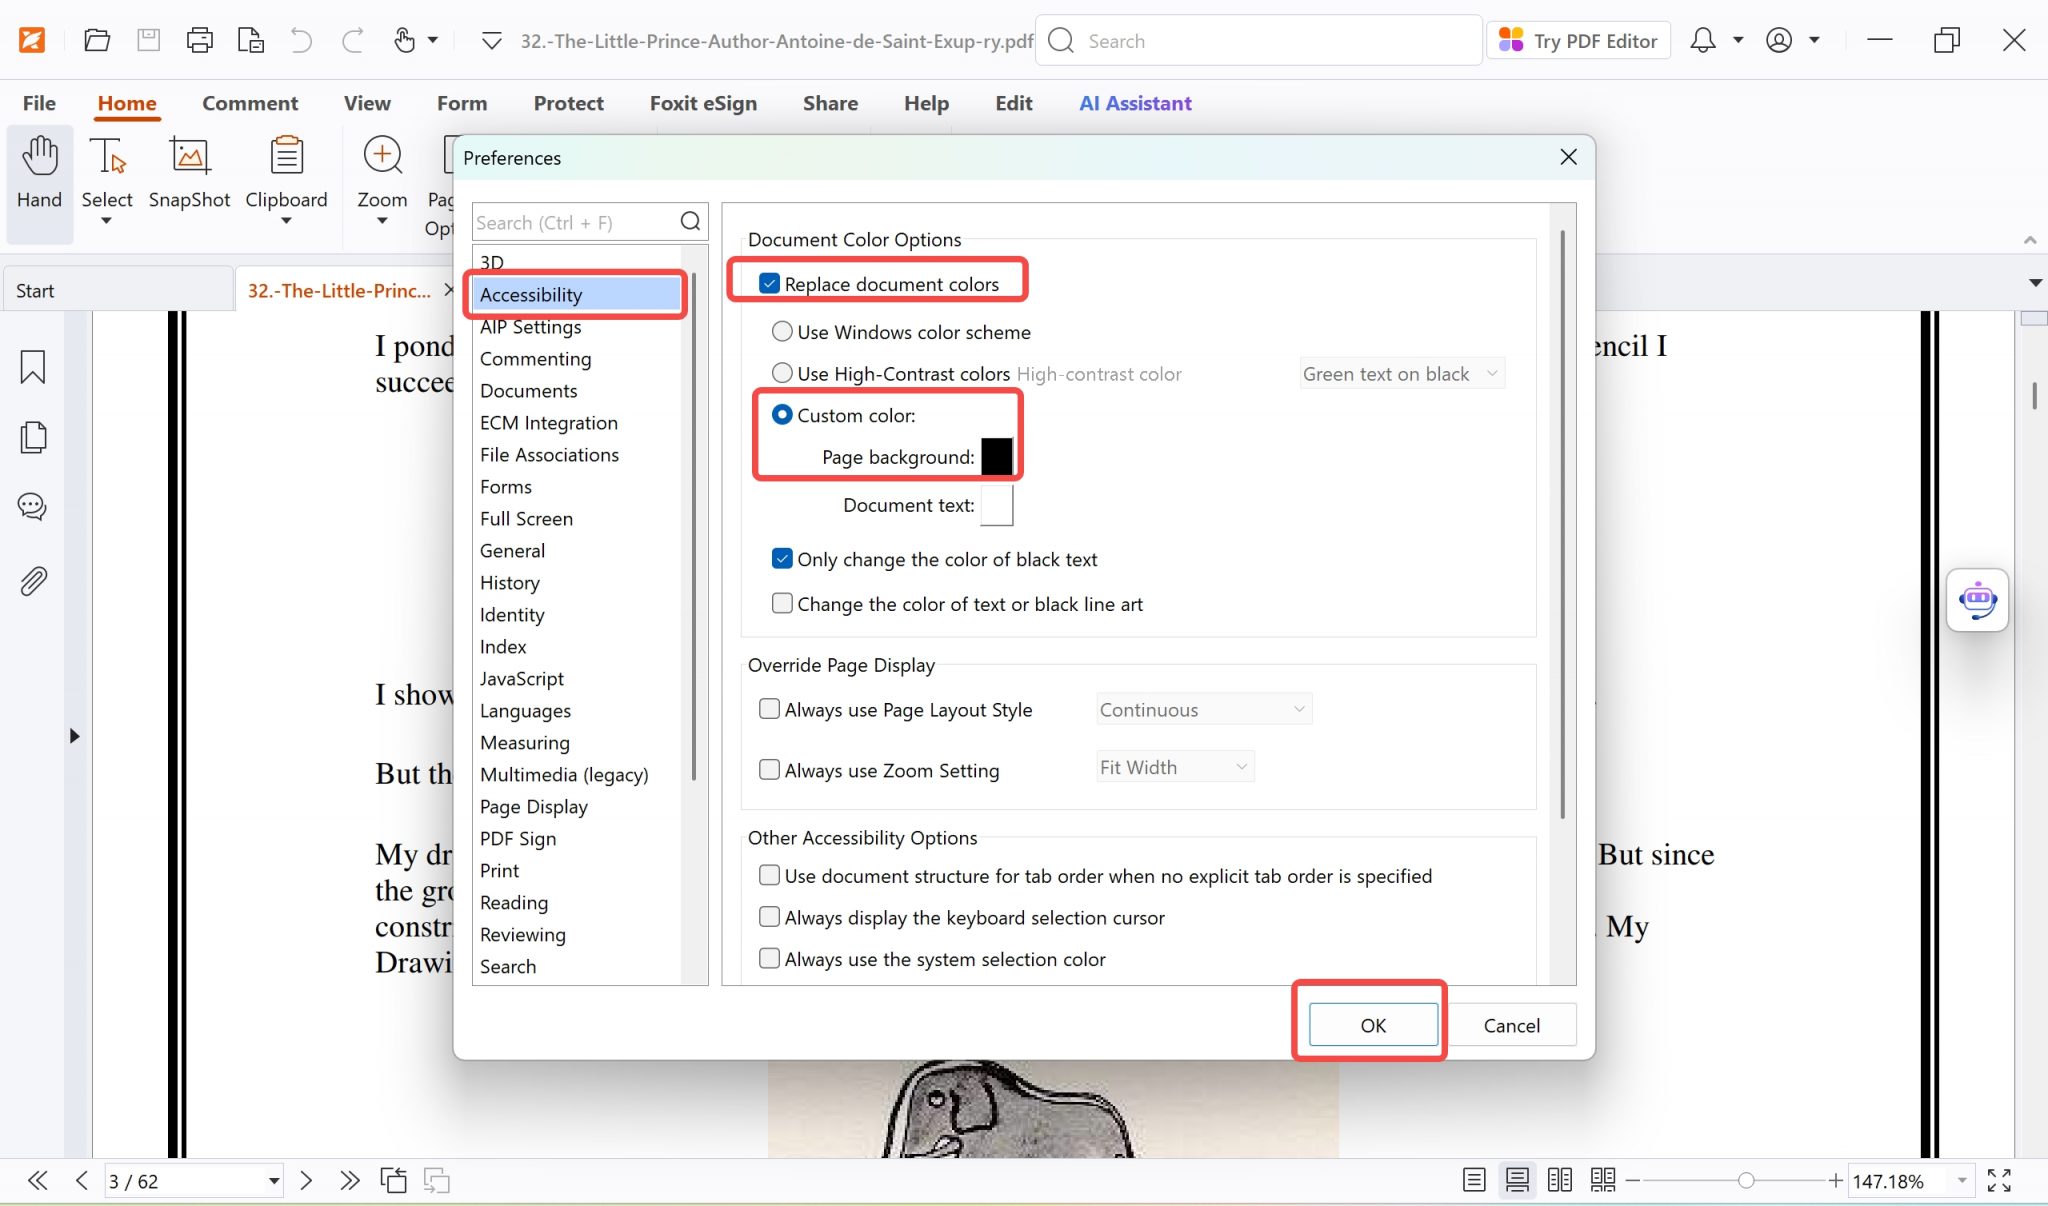Toggle Only change the color of black text
The image size is (2048, 1206).
[782, 559]
